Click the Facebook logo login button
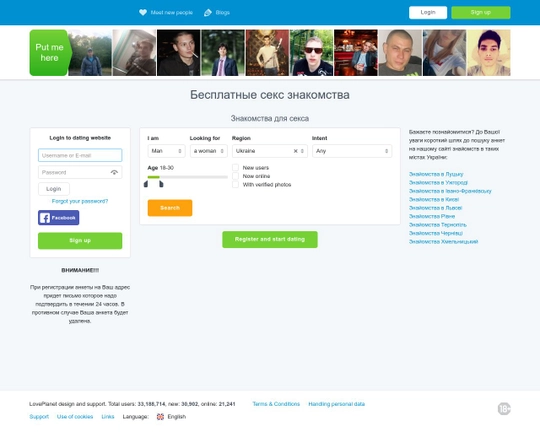Screen dimensions: 540x432 pos(59,218)
